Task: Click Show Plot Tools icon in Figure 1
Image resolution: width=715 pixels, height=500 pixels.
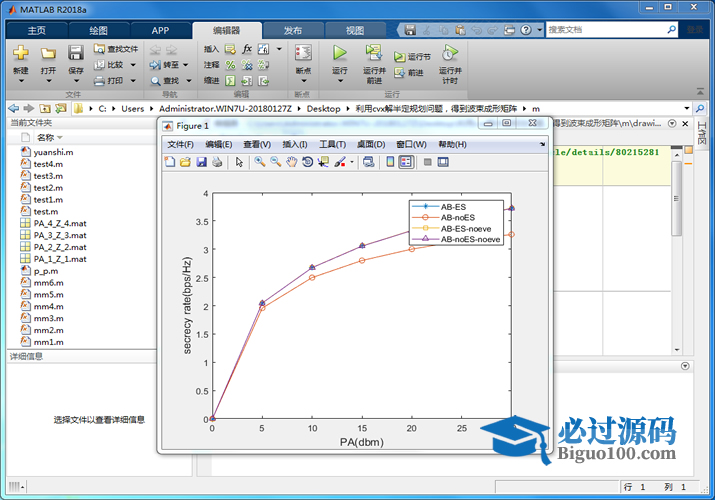Action: (443, 162)
